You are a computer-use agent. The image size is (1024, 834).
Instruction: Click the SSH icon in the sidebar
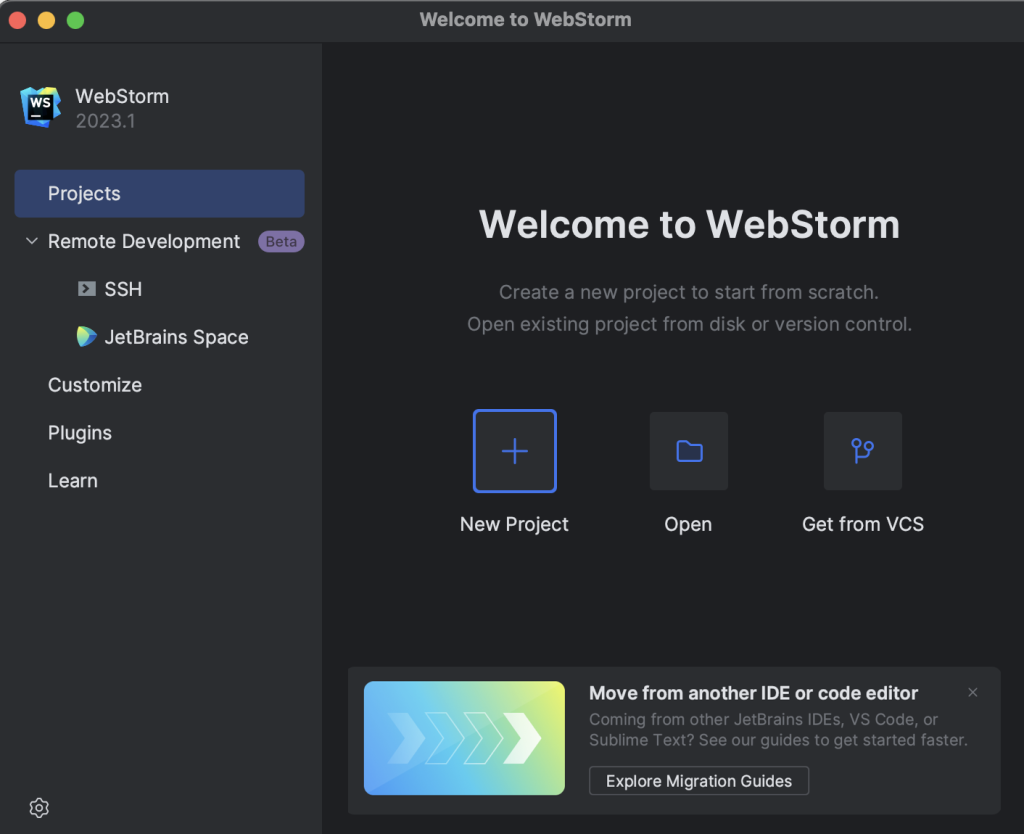point(85,289)
